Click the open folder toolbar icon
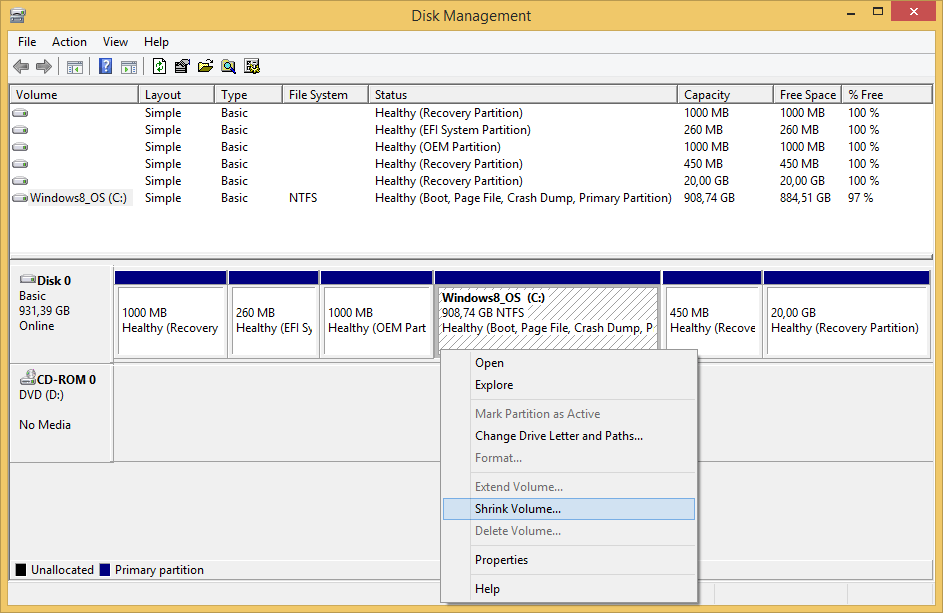 206,67
